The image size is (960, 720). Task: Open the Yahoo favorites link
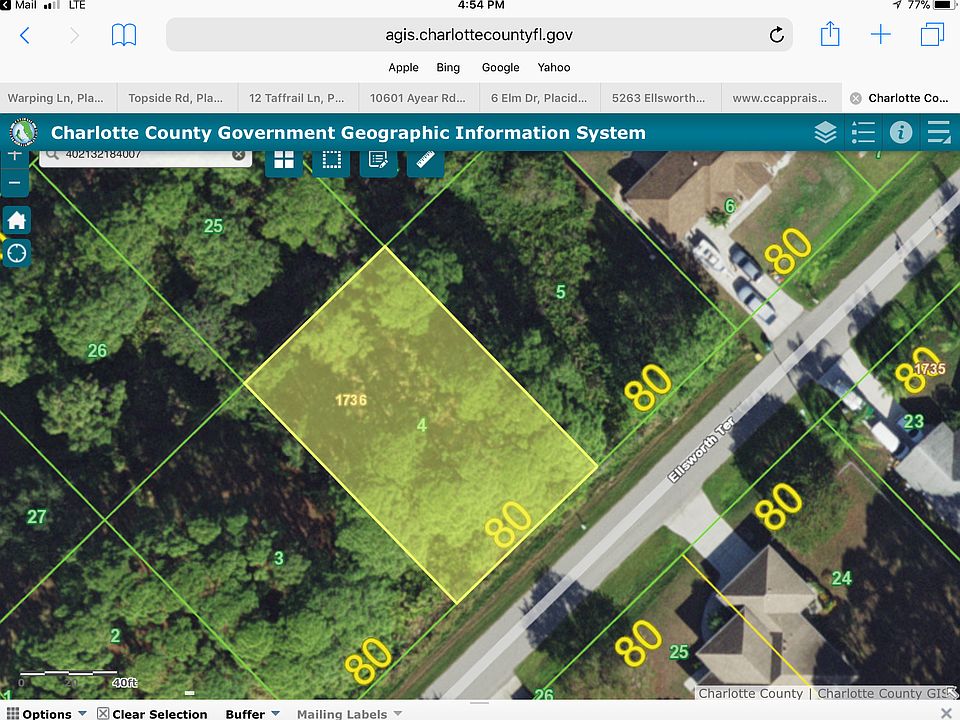[553, 67]
